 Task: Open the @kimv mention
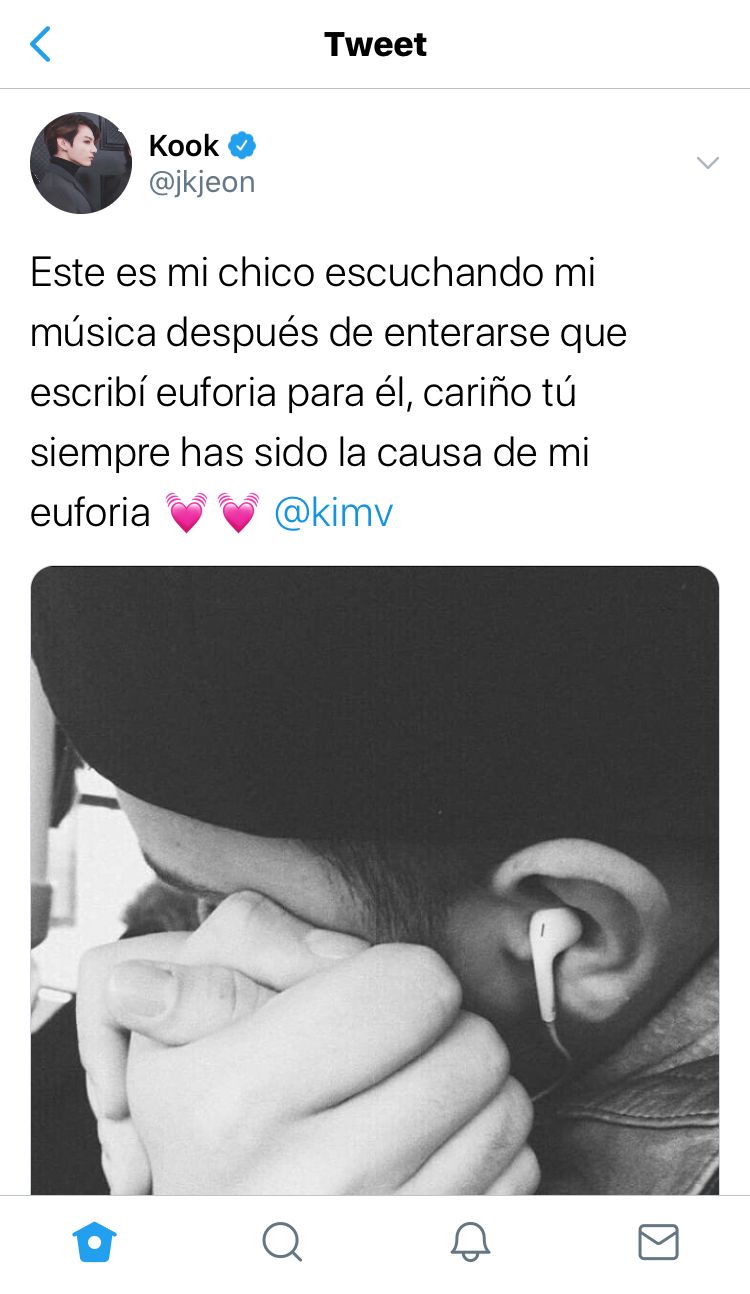point(333,513)
